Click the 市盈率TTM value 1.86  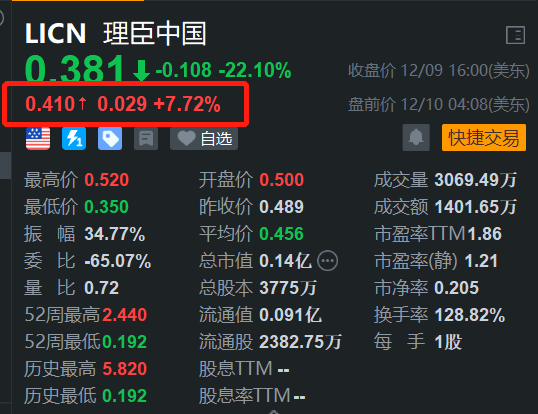point(484,234)
